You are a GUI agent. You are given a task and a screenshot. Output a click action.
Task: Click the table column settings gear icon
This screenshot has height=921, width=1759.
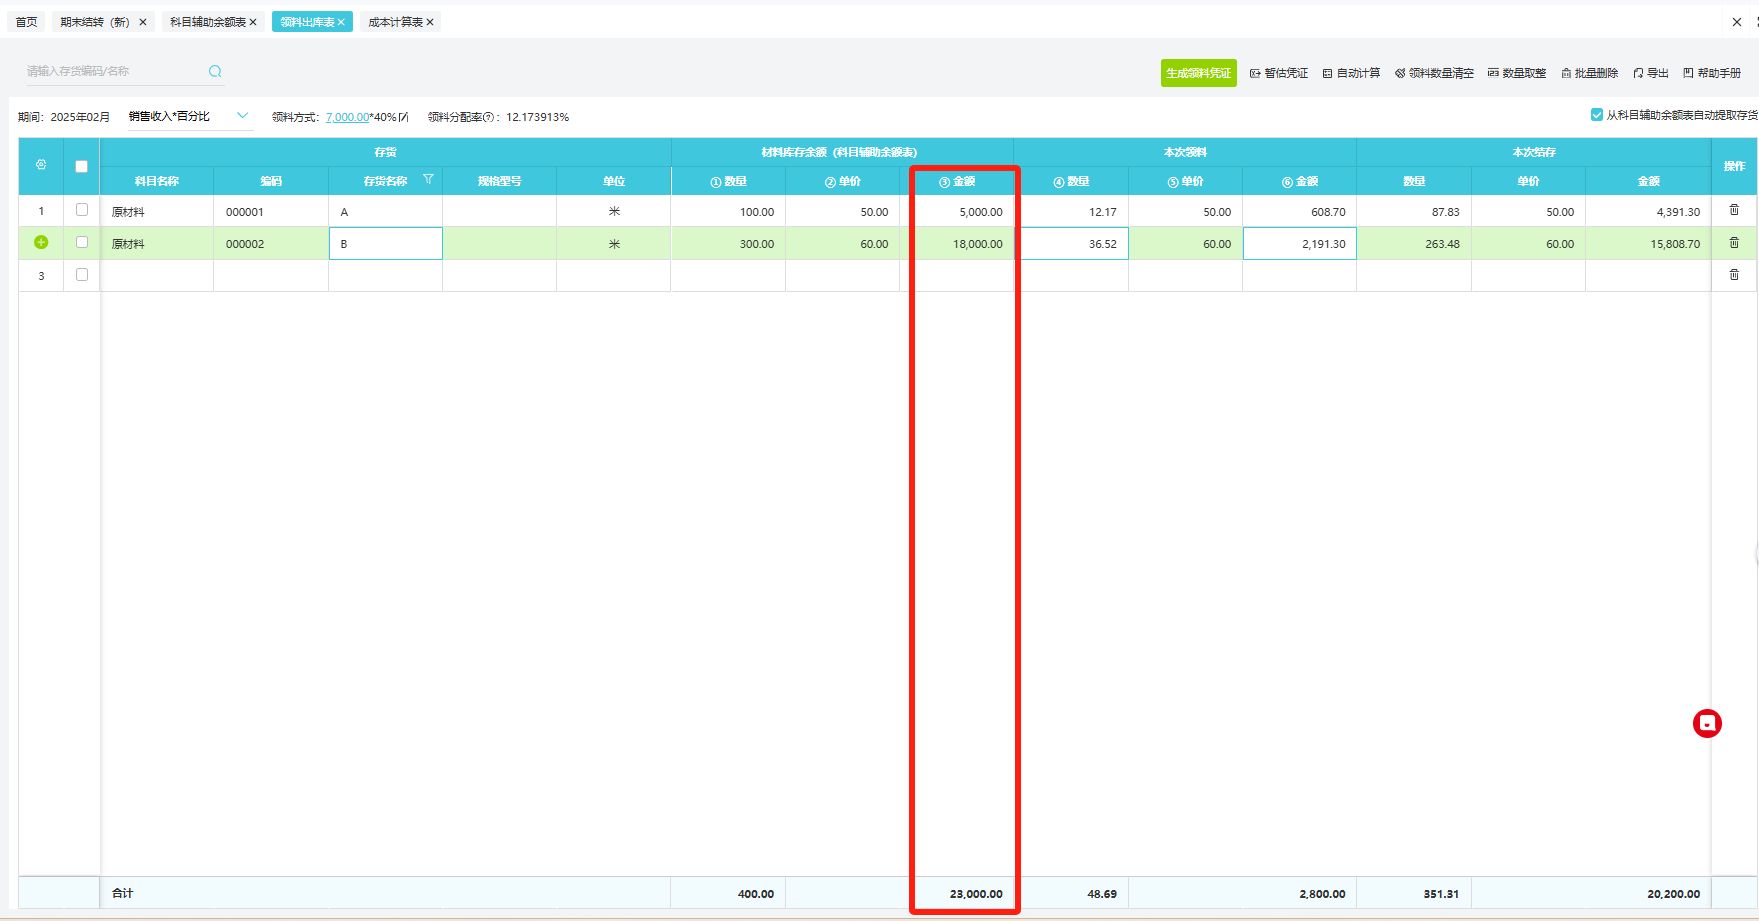coord(41,165)
